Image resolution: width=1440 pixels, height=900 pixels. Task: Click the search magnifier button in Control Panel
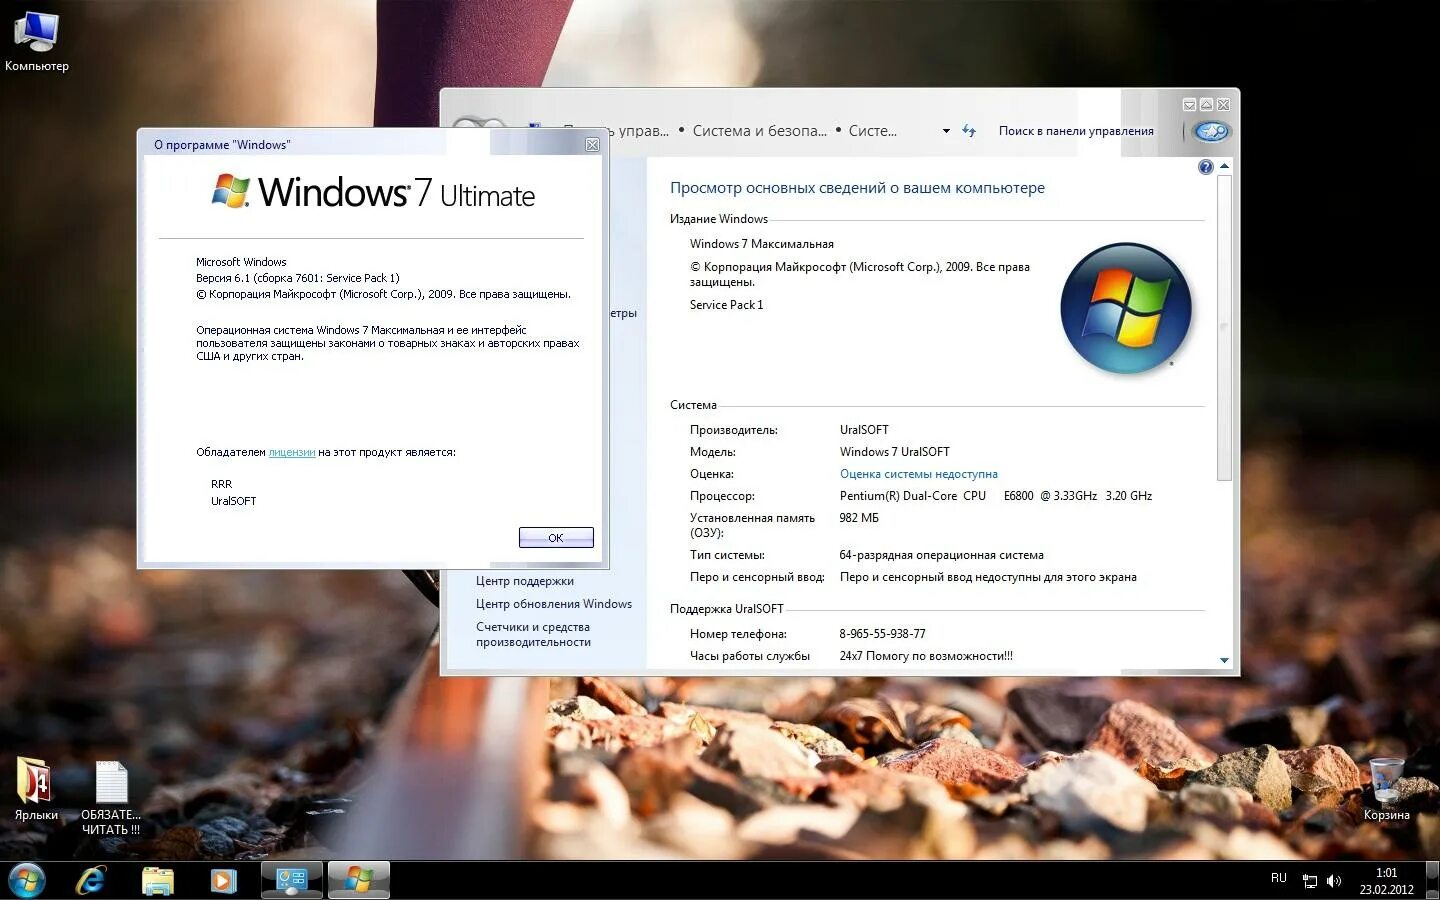point(1211,131)
